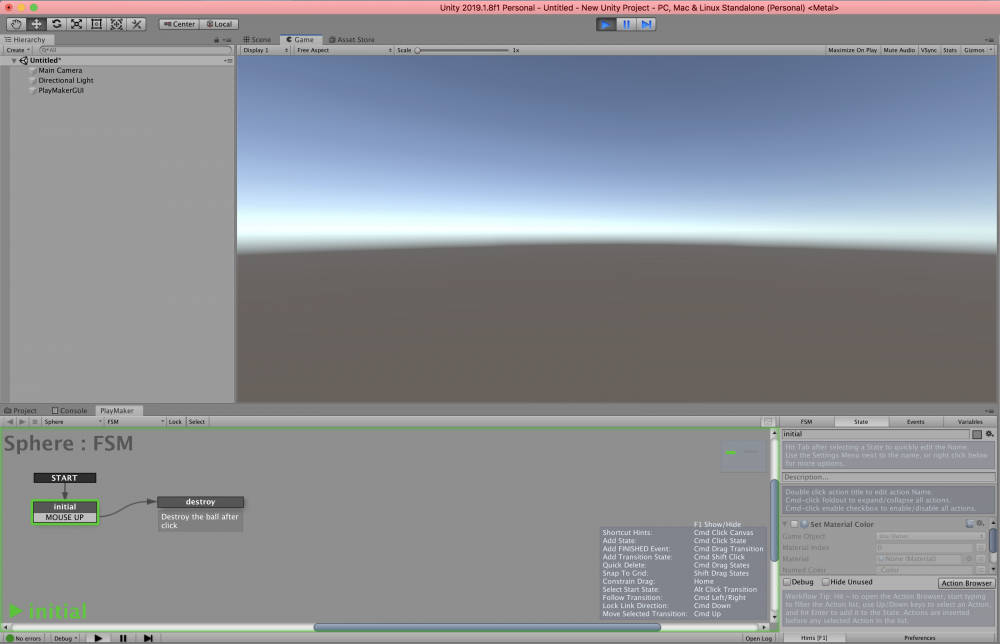This screenshot has width=1000, height=644.
Task: Open the Gizmos dropdown
Action: click(978, 50)
